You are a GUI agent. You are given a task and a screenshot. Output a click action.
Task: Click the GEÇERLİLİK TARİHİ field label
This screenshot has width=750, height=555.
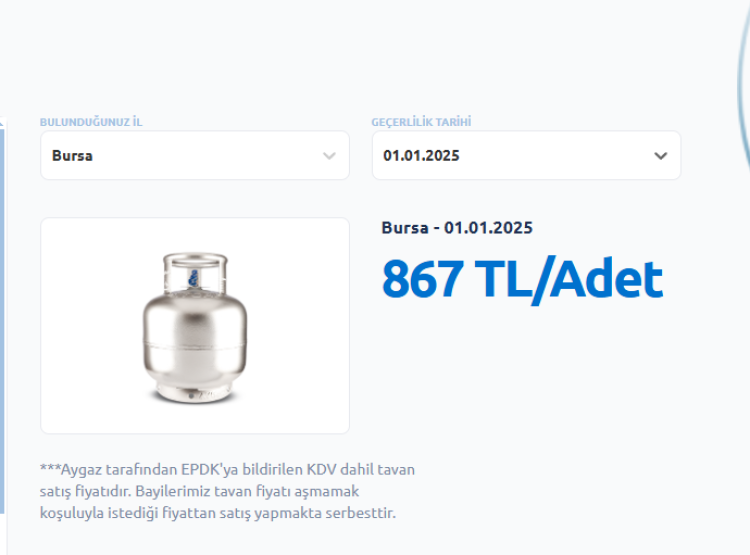tap(421, 122)
